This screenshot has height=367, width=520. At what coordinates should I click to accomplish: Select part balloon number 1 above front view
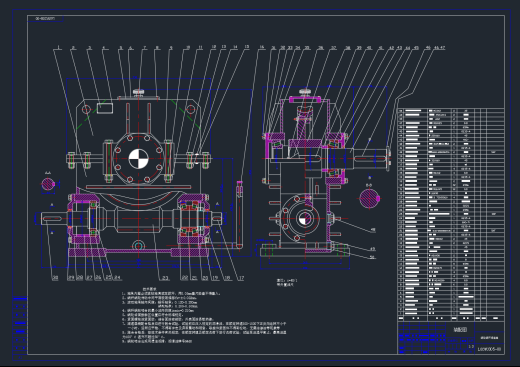[59, 48]
